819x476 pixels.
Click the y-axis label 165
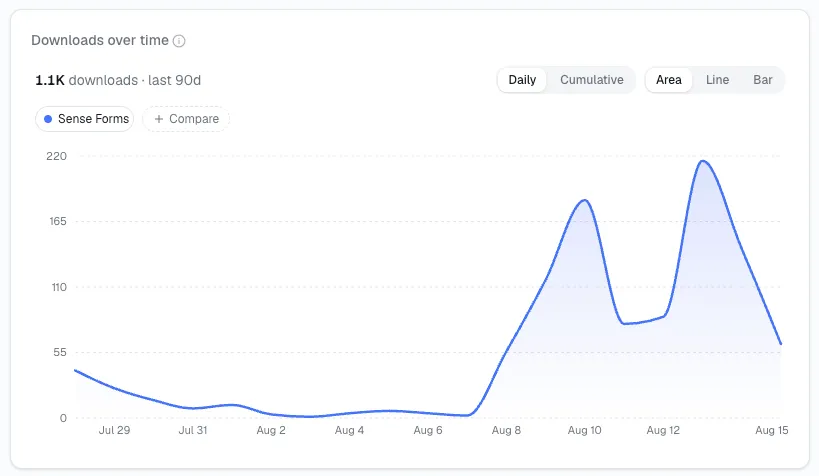pyautogui.click(x=58, y=222)
